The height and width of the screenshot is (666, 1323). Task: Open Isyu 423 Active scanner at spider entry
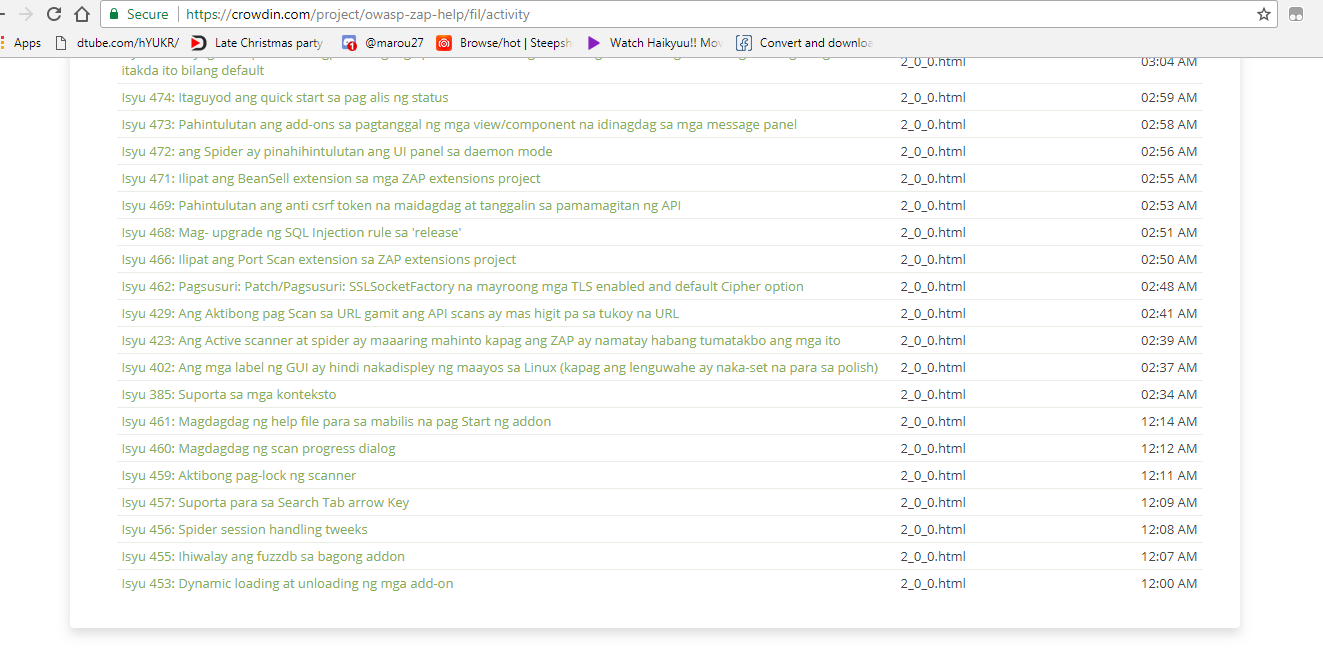481,341
